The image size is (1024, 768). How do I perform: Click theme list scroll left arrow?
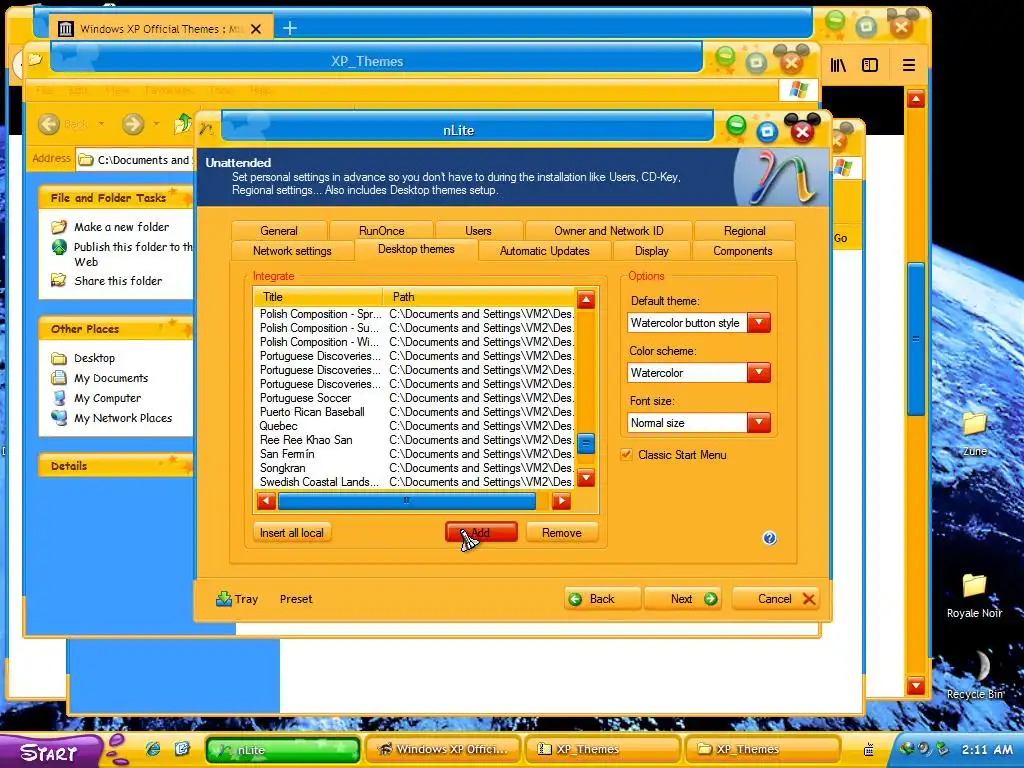[266, 501]
